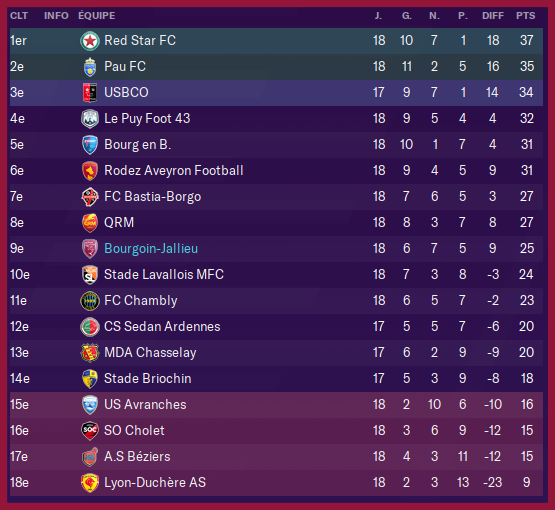The image size is (555, 510).
Task: Click the ÉQUIPE column header
Action: click(x=97, y=16)
